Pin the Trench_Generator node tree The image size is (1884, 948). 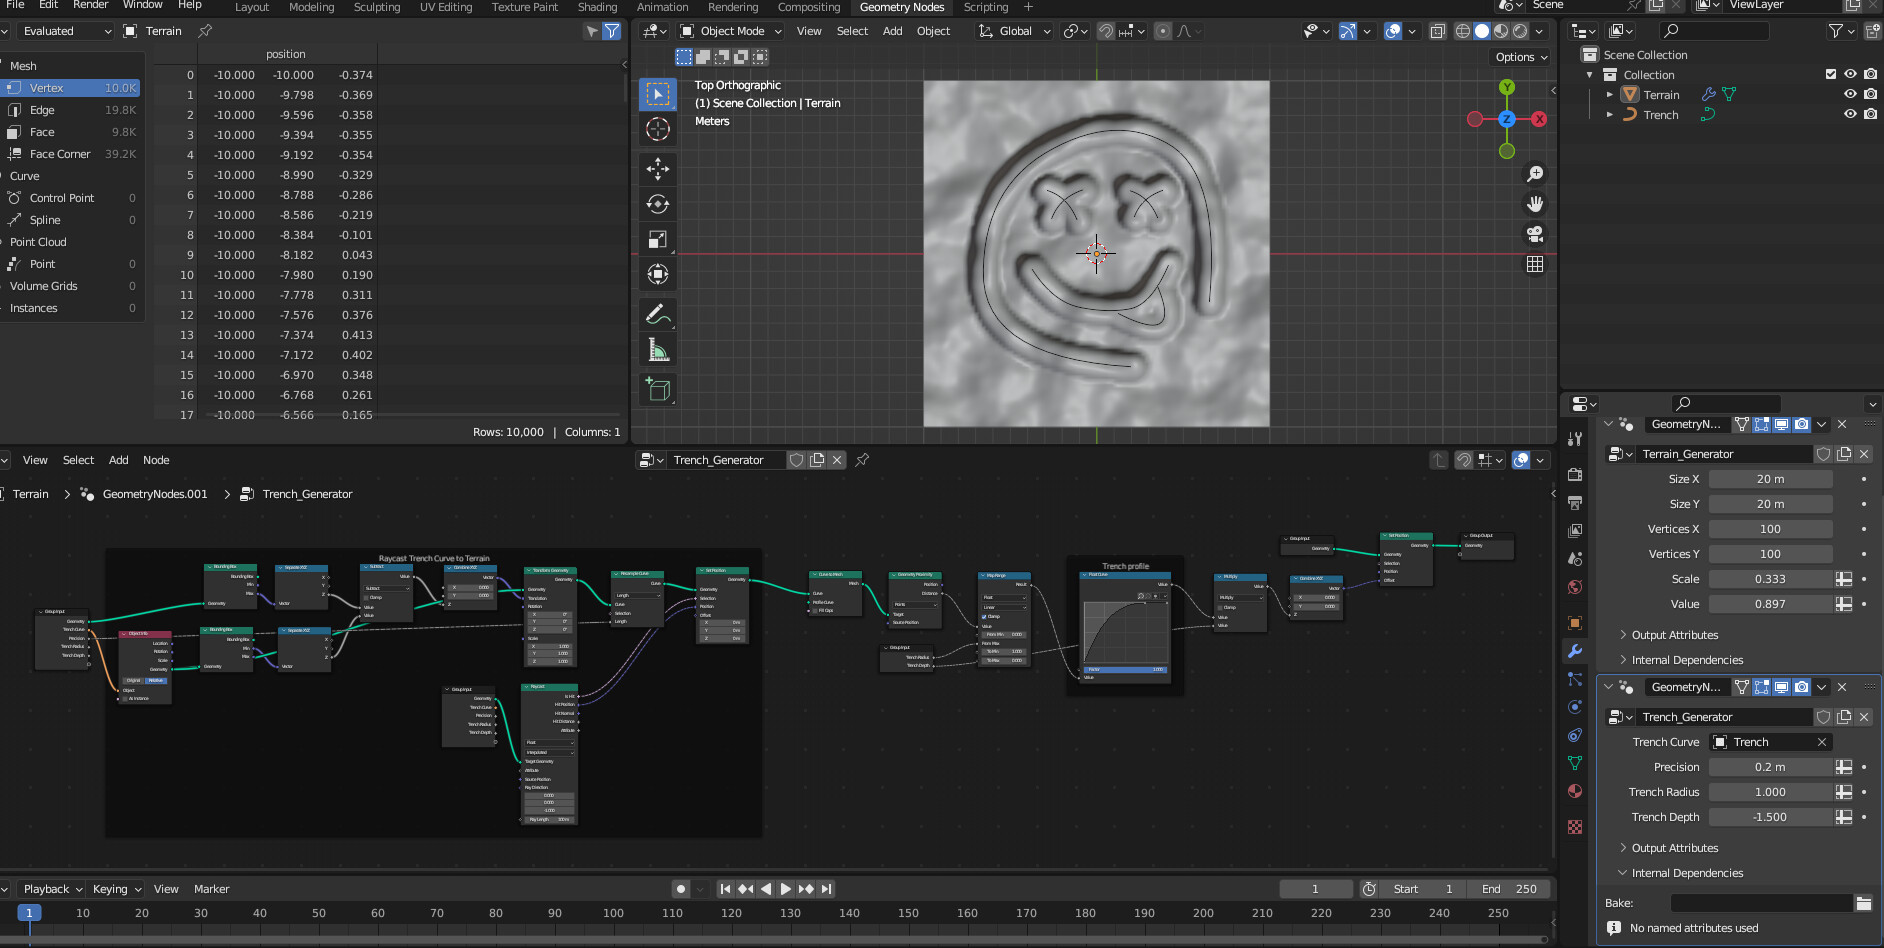pyautogui.click(x=862, y=460)
